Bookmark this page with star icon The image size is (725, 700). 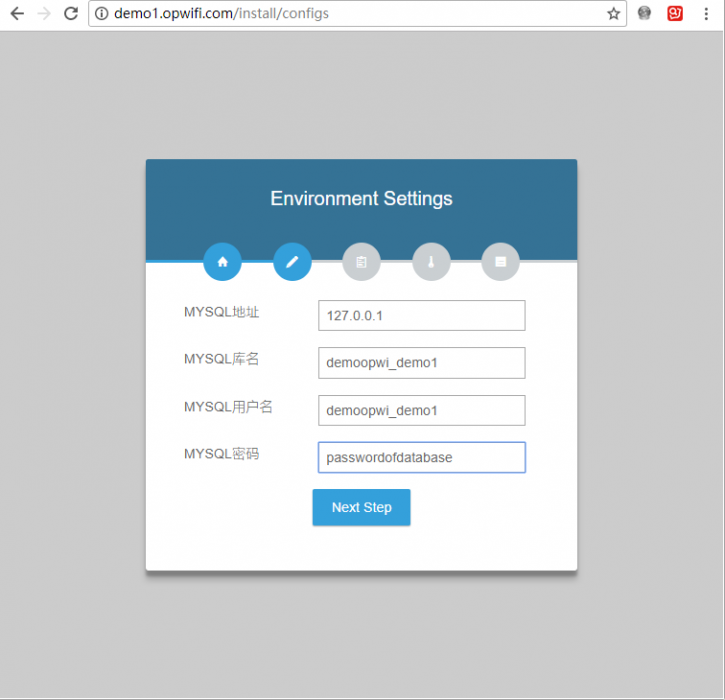[614, 13]
